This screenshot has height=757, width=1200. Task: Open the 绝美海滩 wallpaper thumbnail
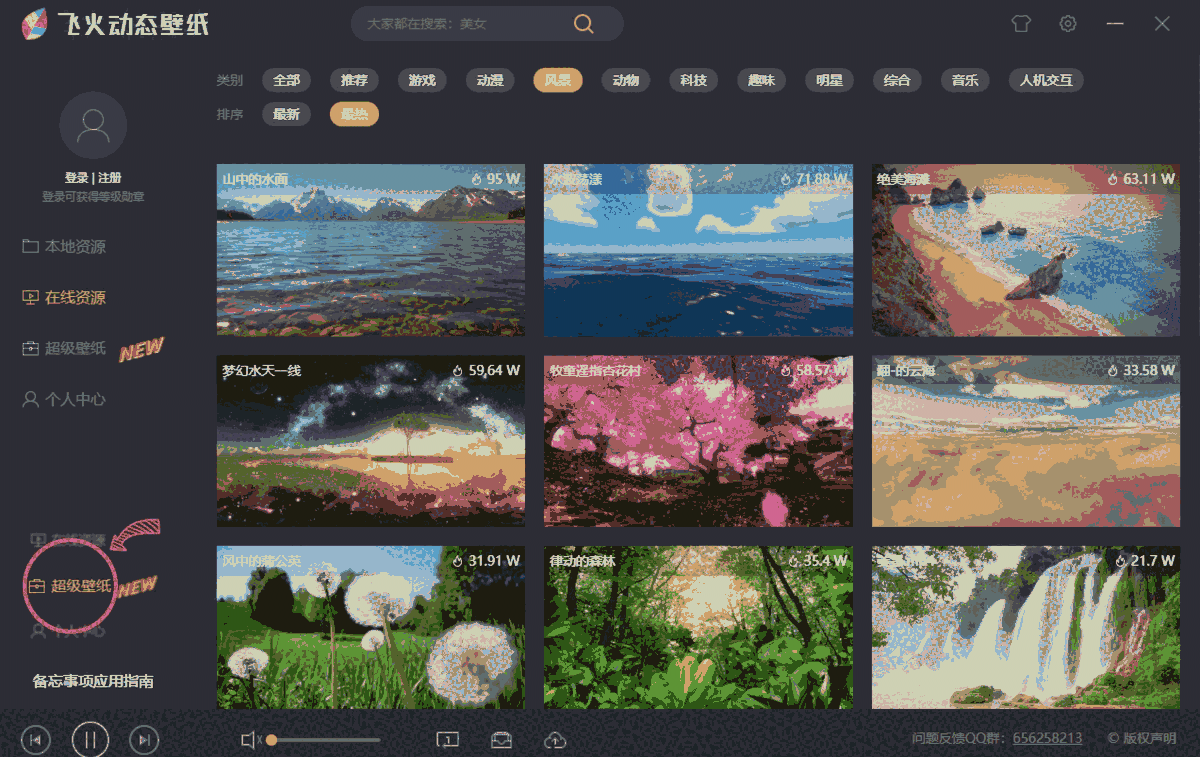[x=1026, y=250]
